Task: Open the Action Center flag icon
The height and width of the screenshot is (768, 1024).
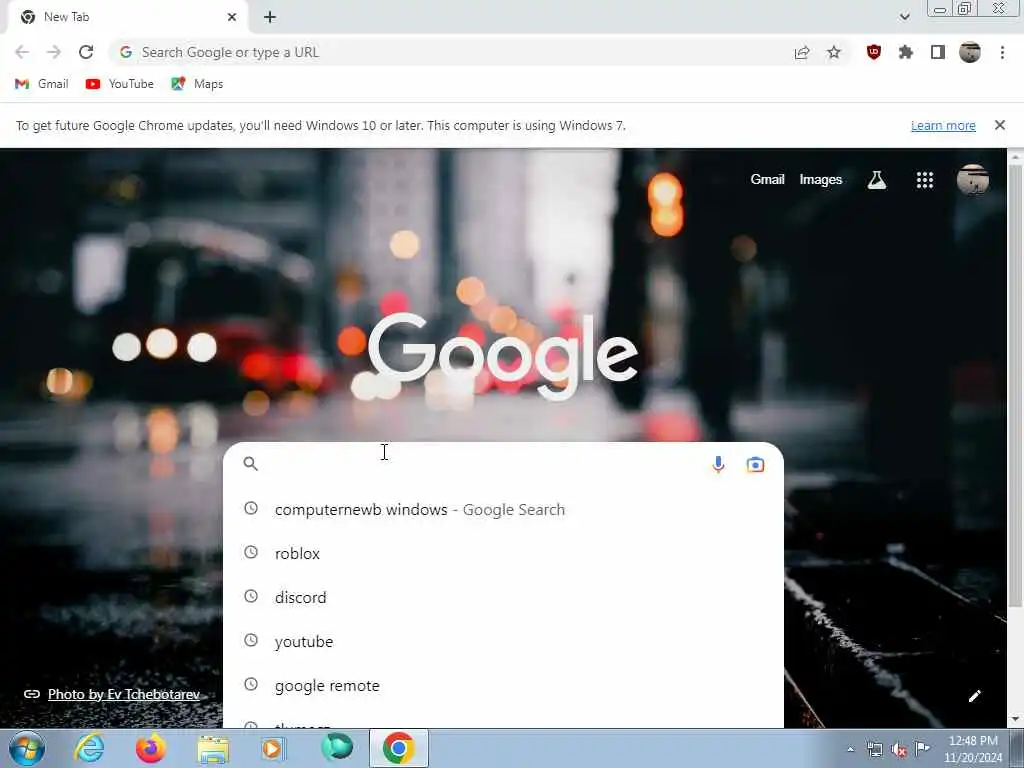Action: (x=922, y=748)
